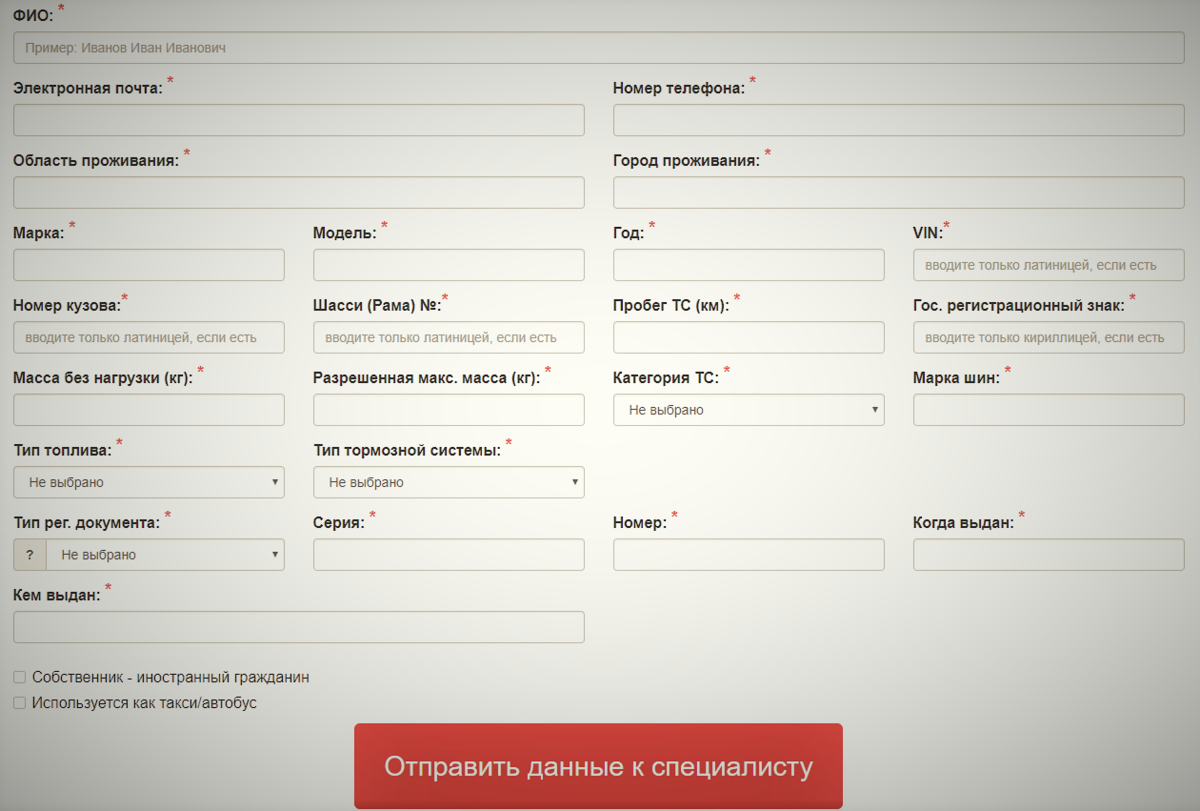
Task: Expand the Тип тормозной системы dropdown
Action: coord(449,482)
